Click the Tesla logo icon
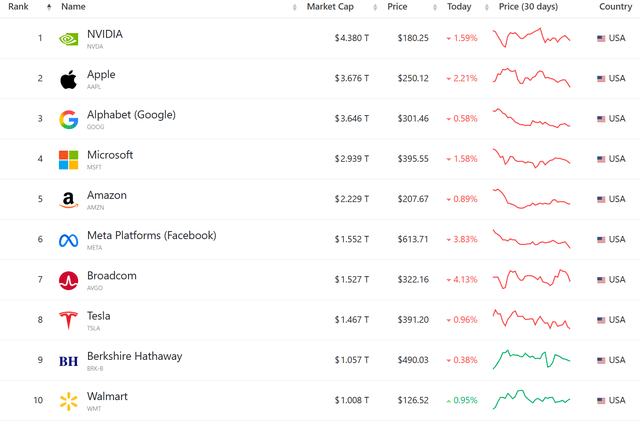 pos(68,321)
